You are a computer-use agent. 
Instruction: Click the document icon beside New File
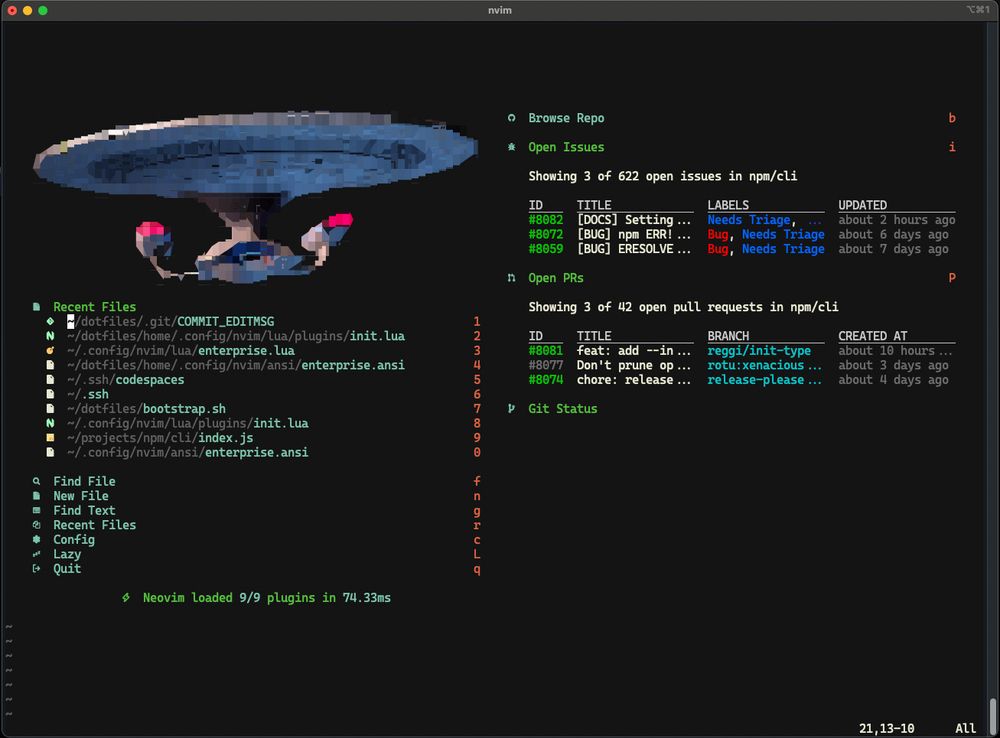pos(36,496)
